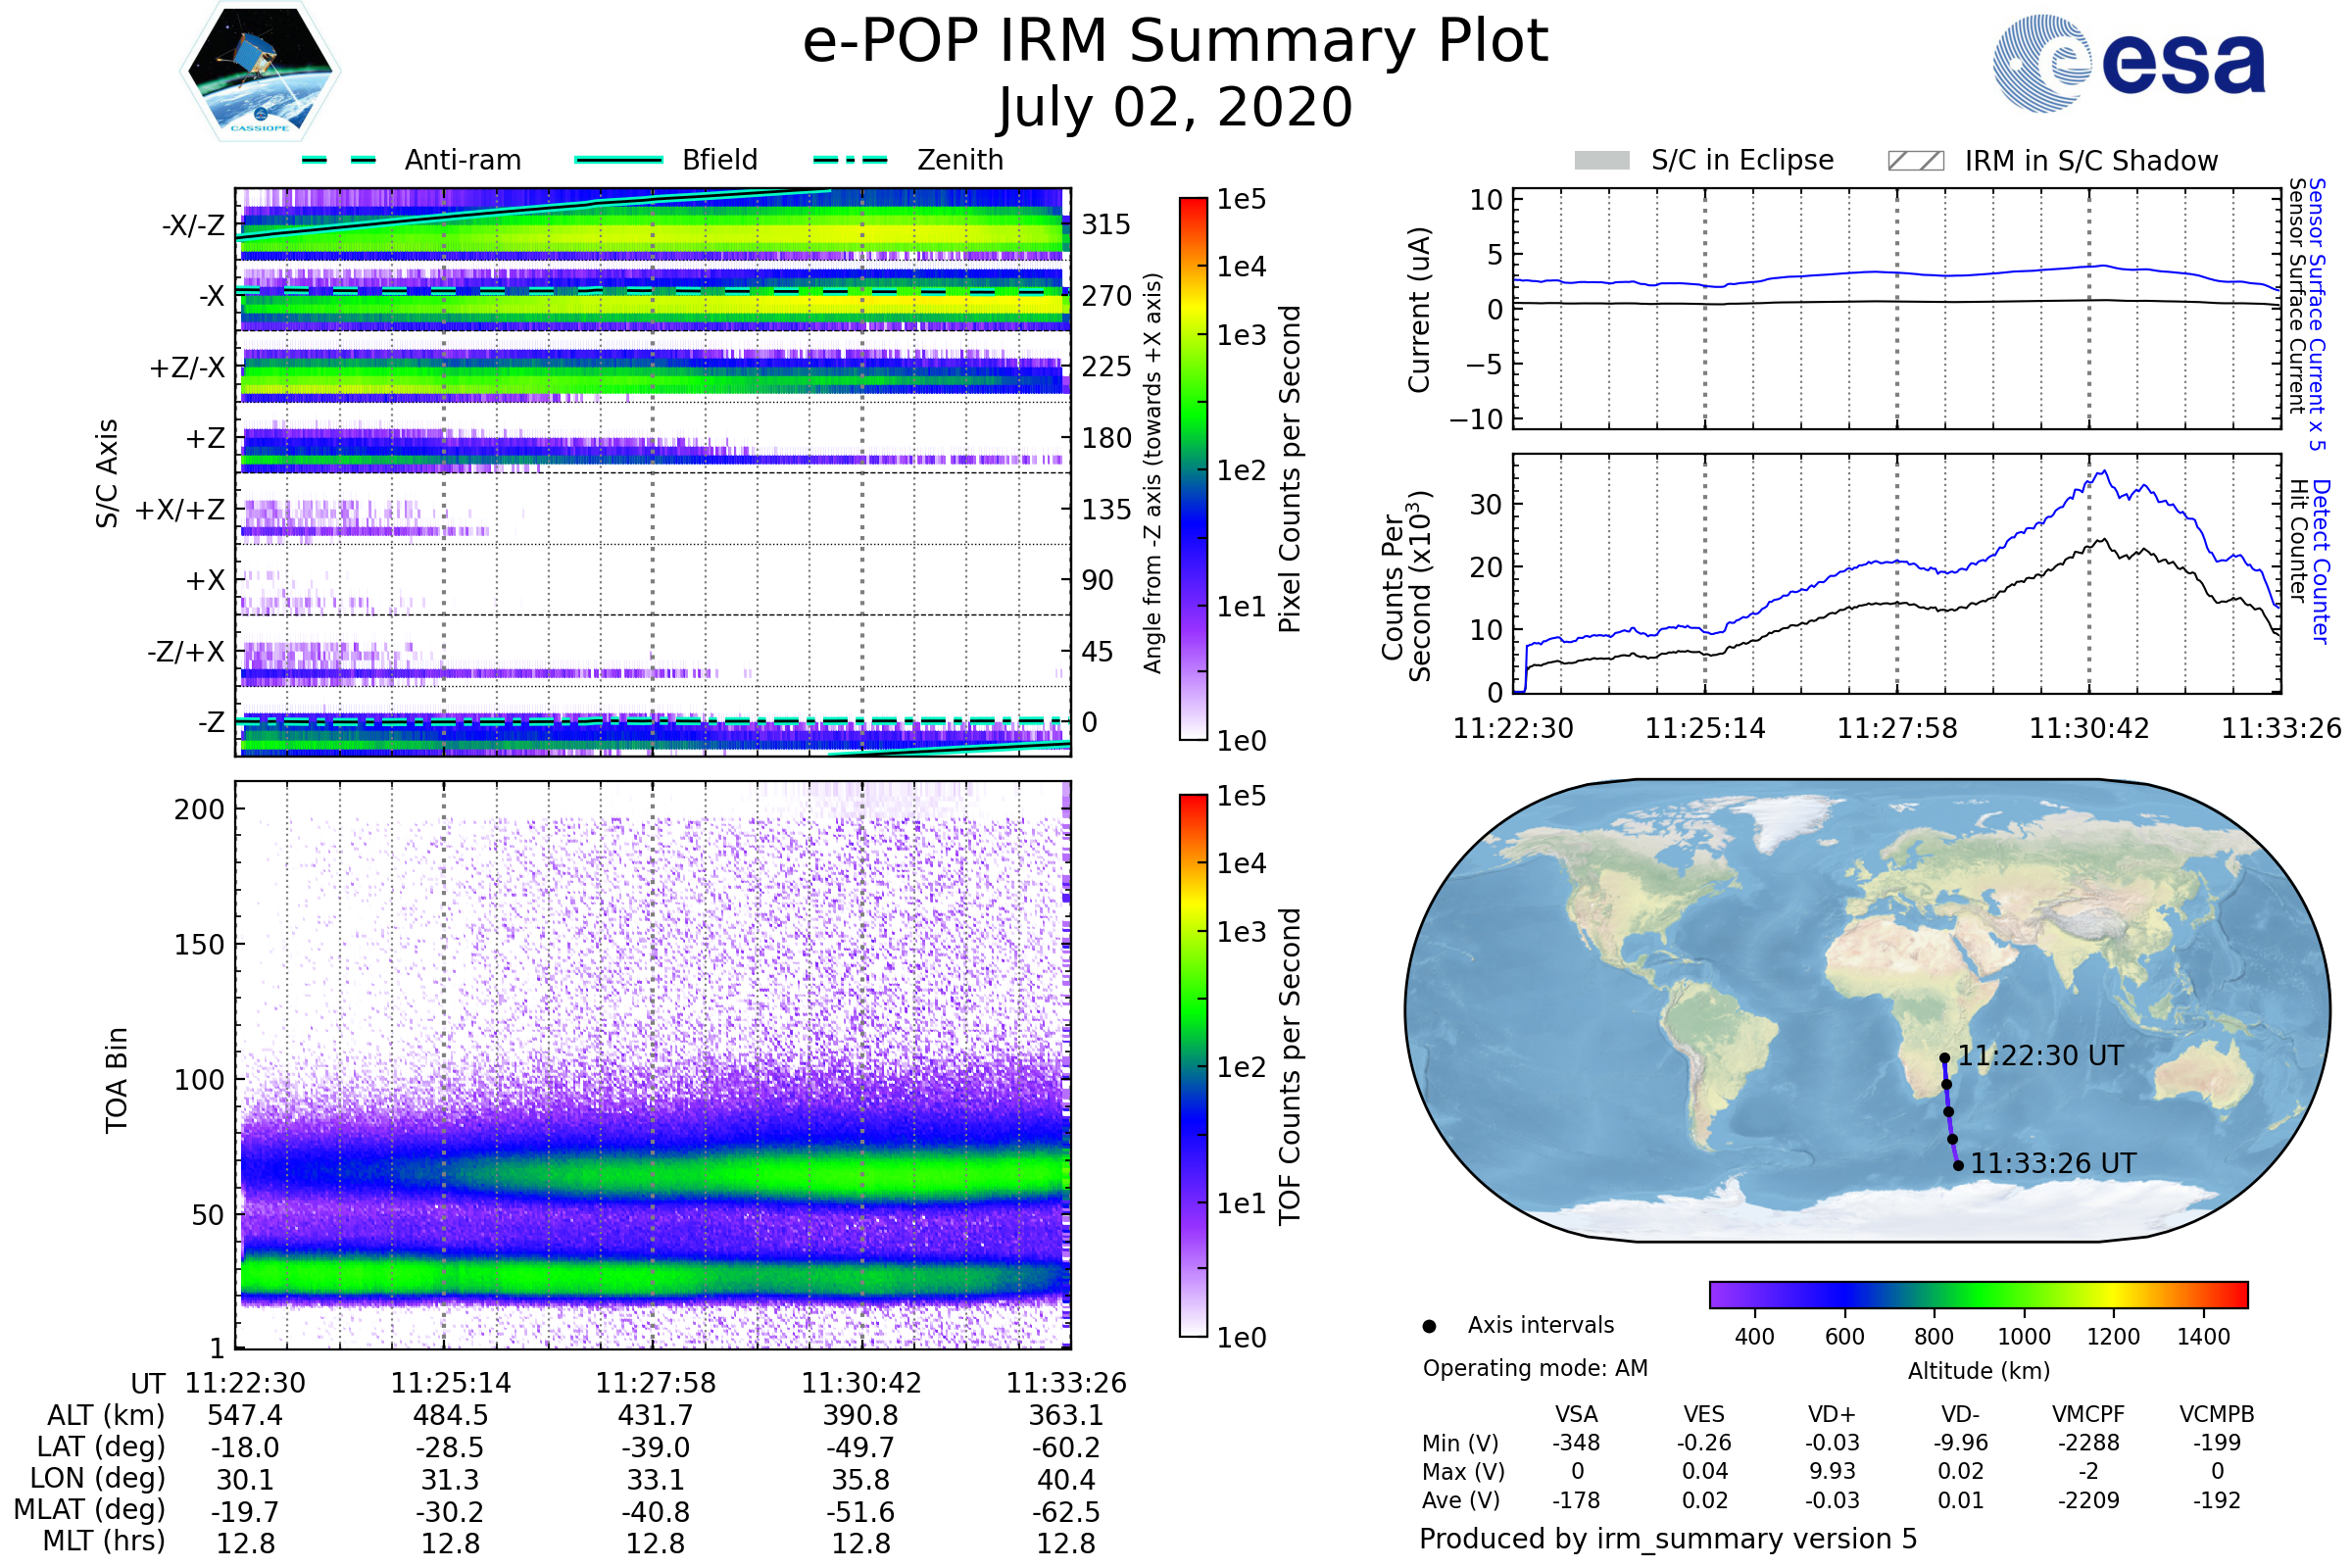Viewport: 2352px width, 1568px height.
Task: Click the Operating mode: AM text
Action: (1535, 1368)
